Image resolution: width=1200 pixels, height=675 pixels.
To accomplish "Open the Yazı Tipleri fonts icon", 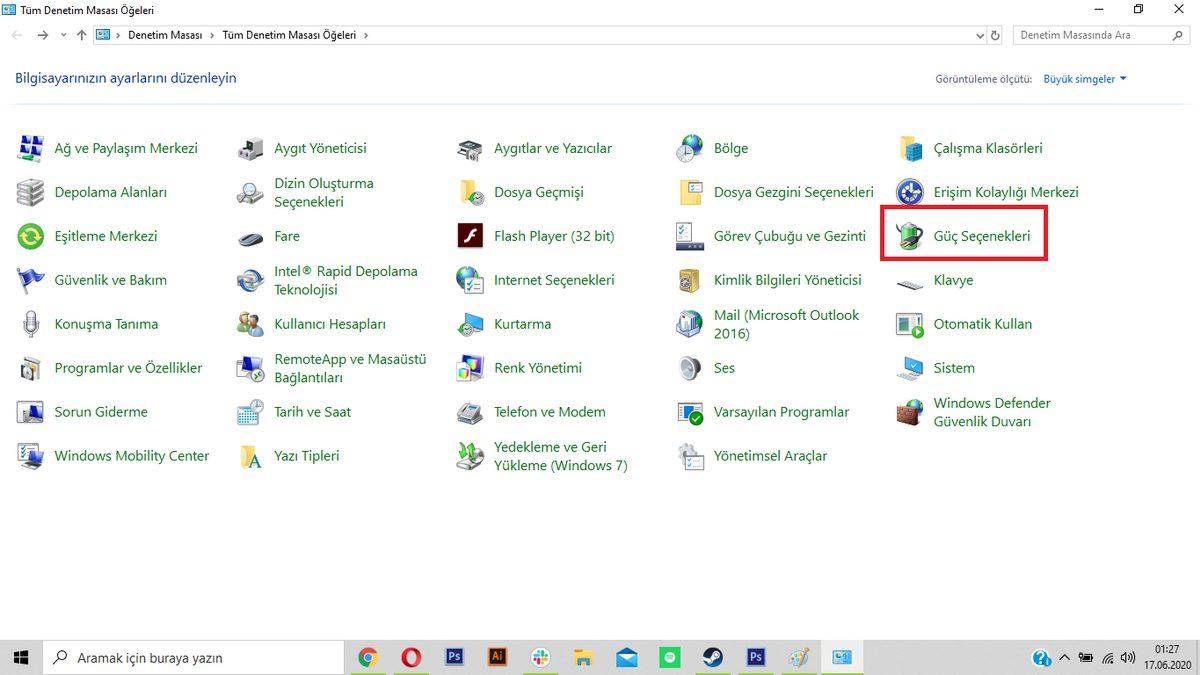I will coord(250,456).
